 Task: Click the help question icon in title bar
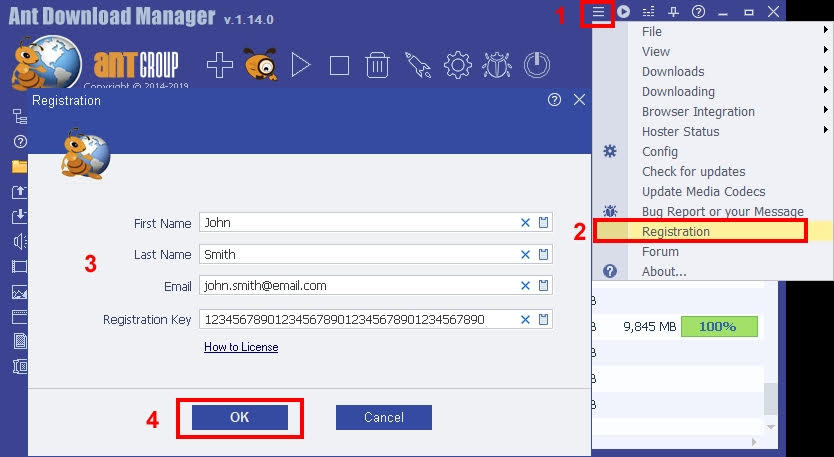[x=698, y=11]
